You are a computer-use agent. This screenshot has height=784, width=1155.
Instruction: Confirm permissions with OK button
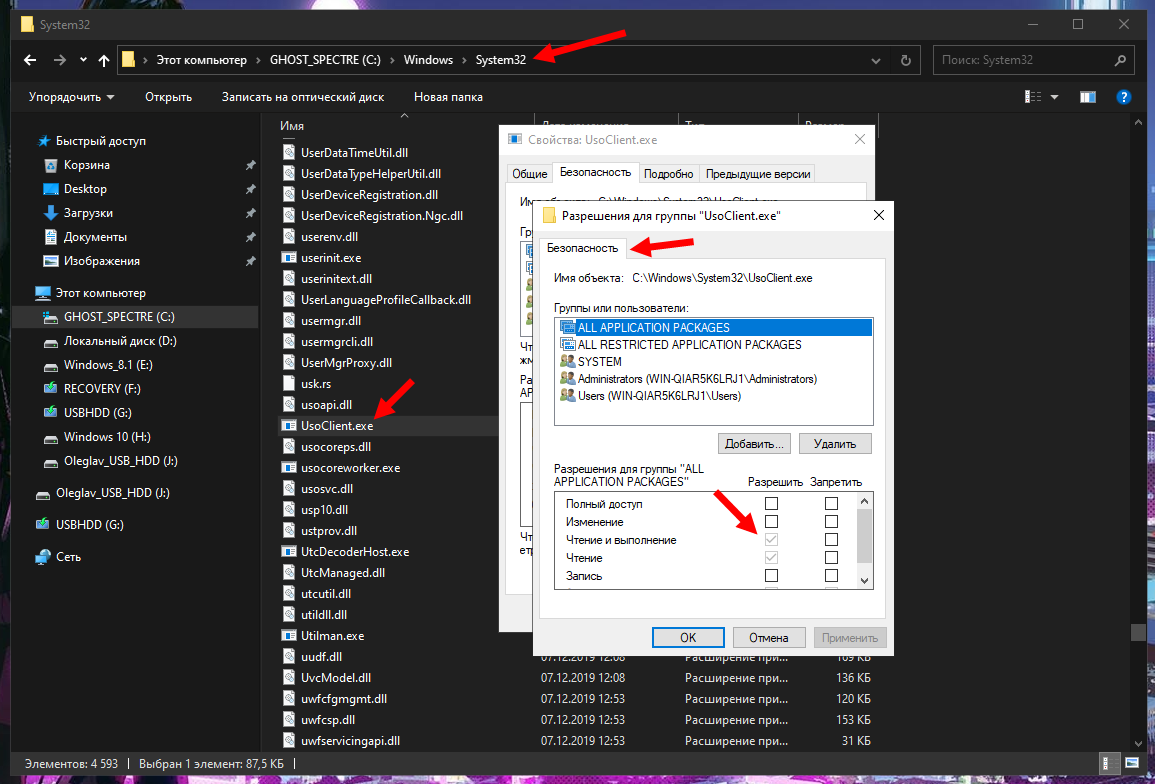(688, 638)
